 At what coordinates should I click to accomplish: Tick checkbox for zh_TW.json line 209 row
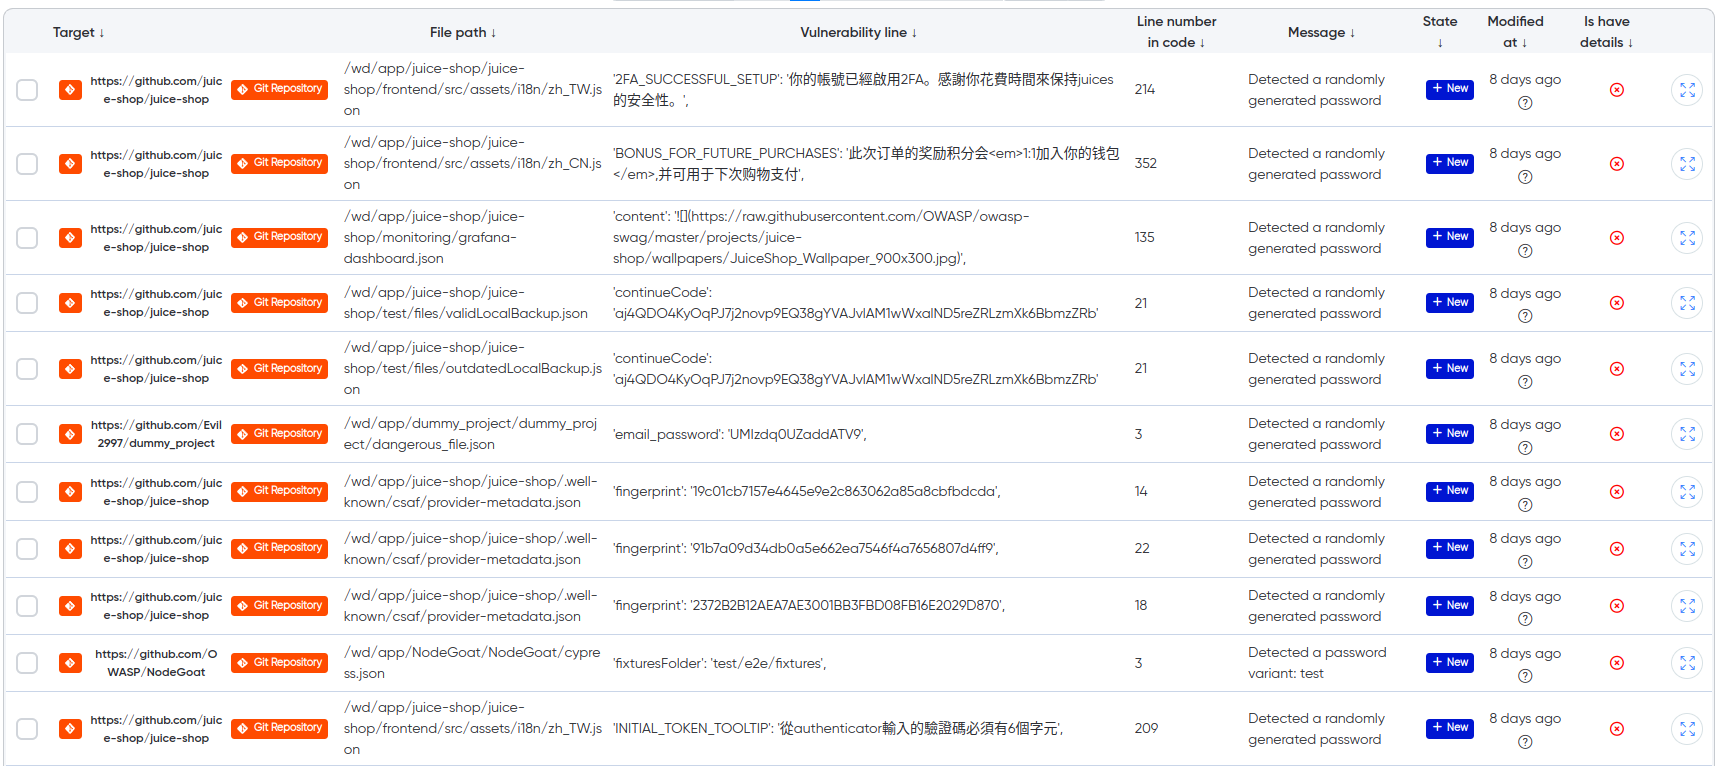click(x=27, y=729)
